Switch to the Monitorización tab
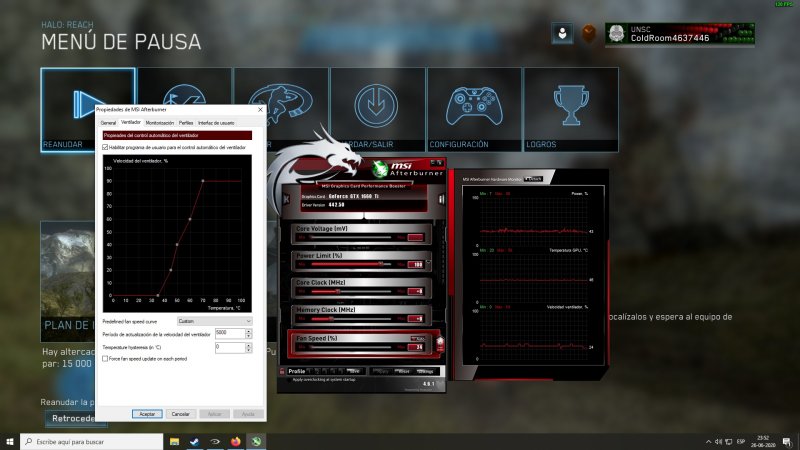 [160, 123]
